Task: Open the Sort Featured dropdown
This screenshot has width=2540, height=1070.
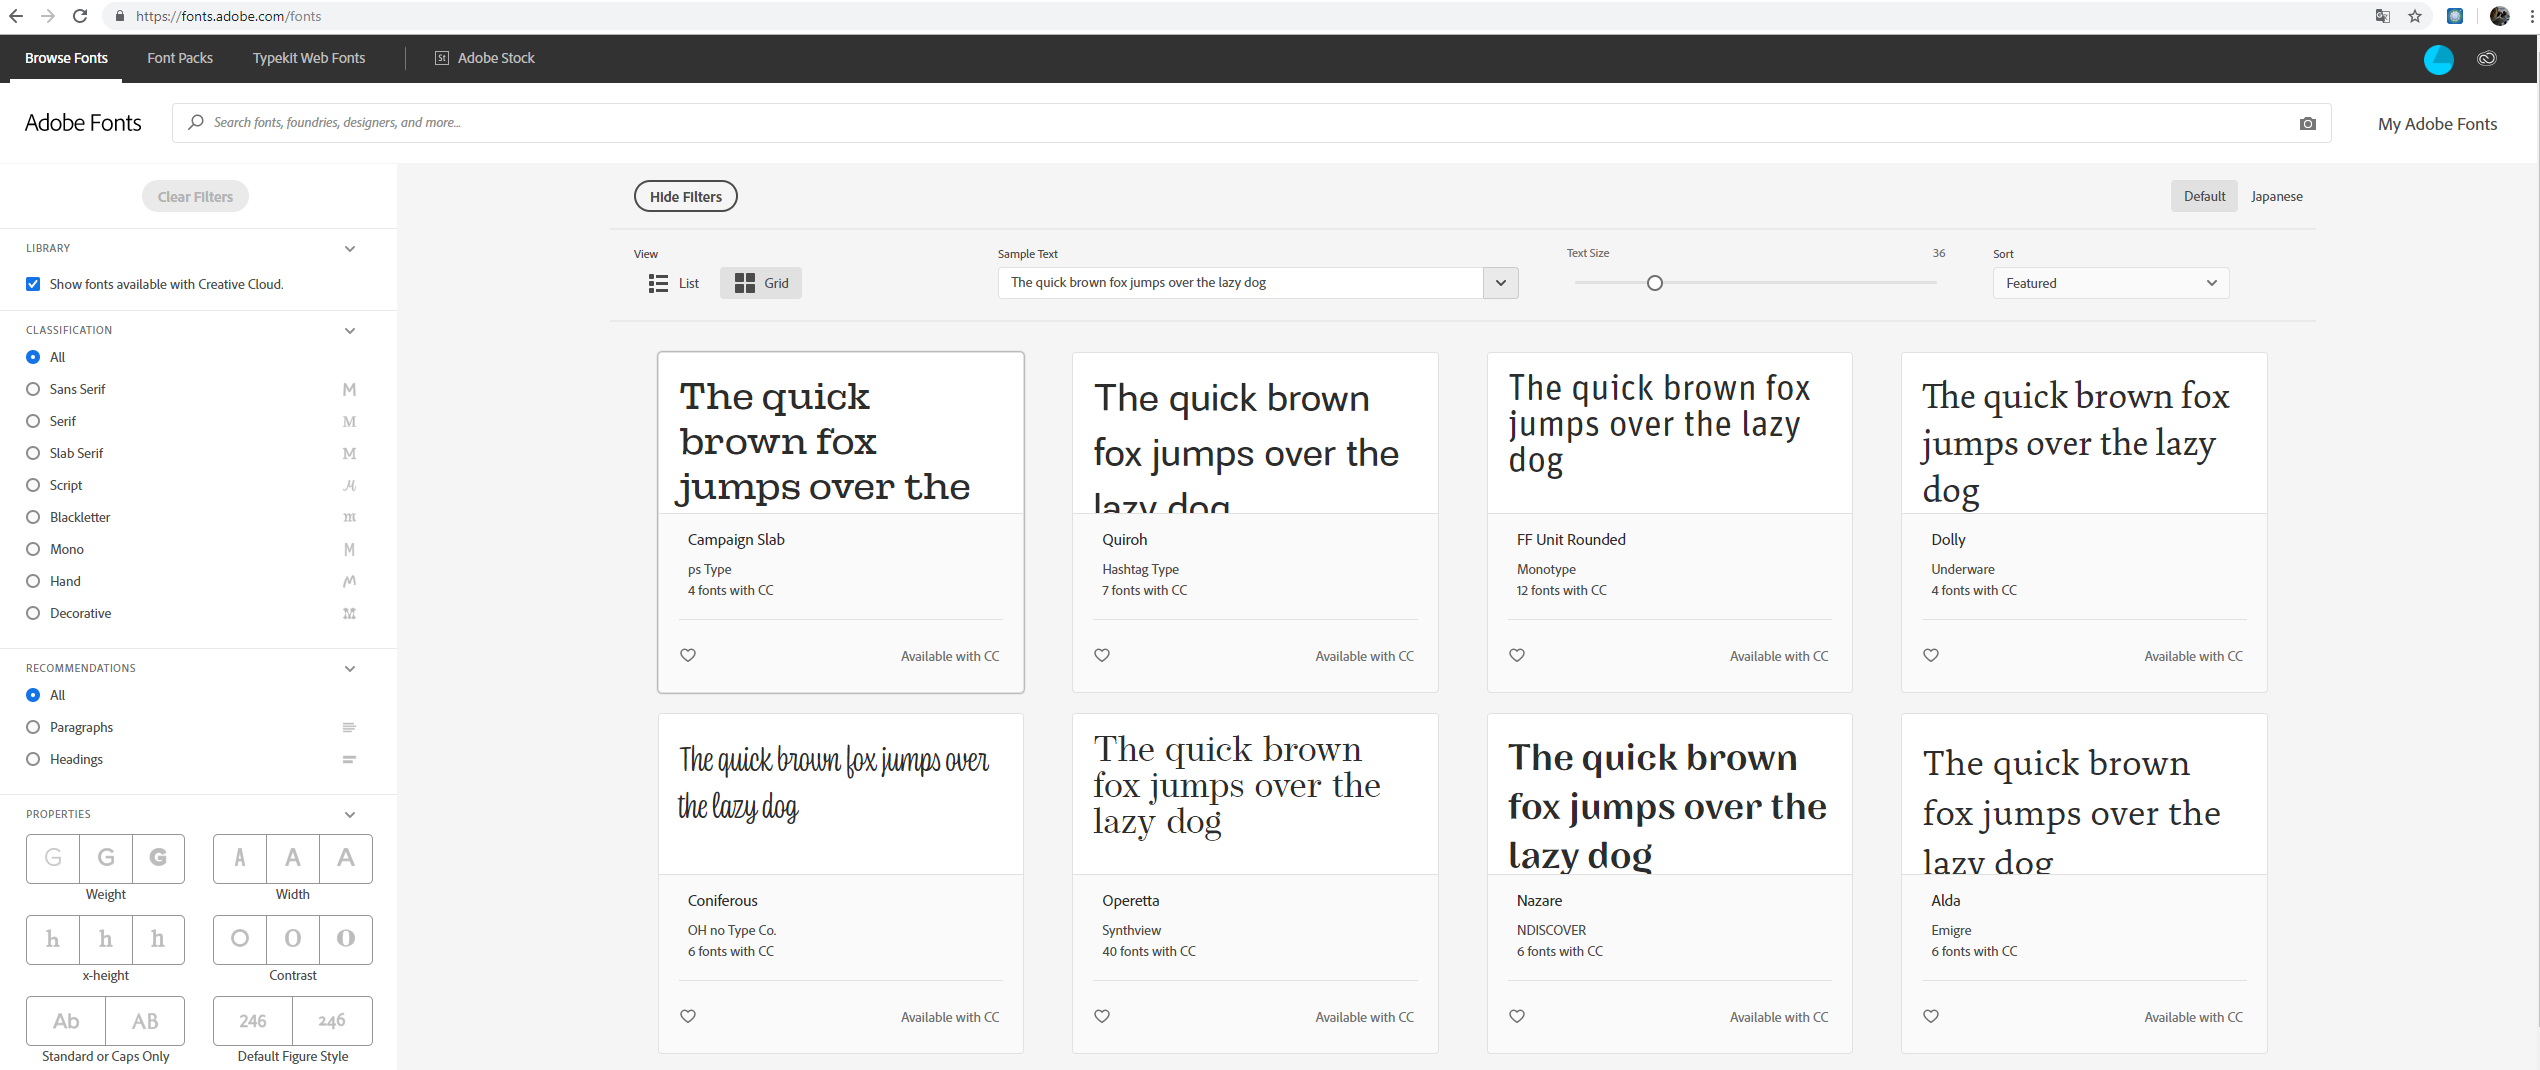Action: [2111, 283]
